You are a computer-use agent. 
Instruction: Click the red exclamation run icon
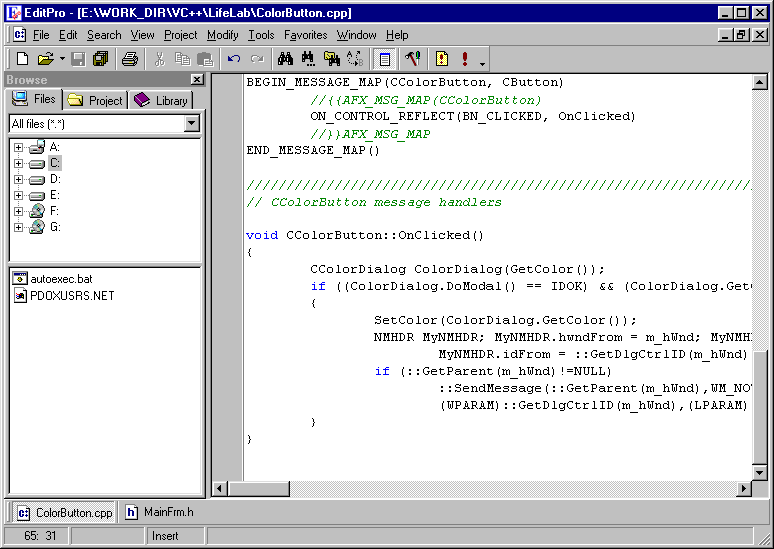coord(464,59)
